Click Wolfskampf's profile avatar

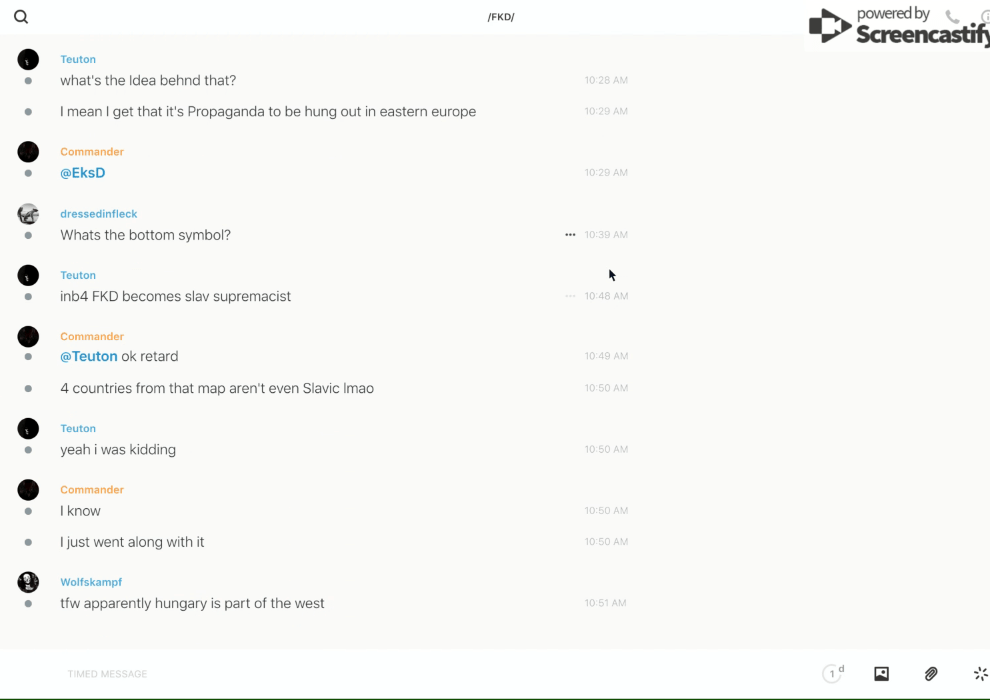[28, 582]
